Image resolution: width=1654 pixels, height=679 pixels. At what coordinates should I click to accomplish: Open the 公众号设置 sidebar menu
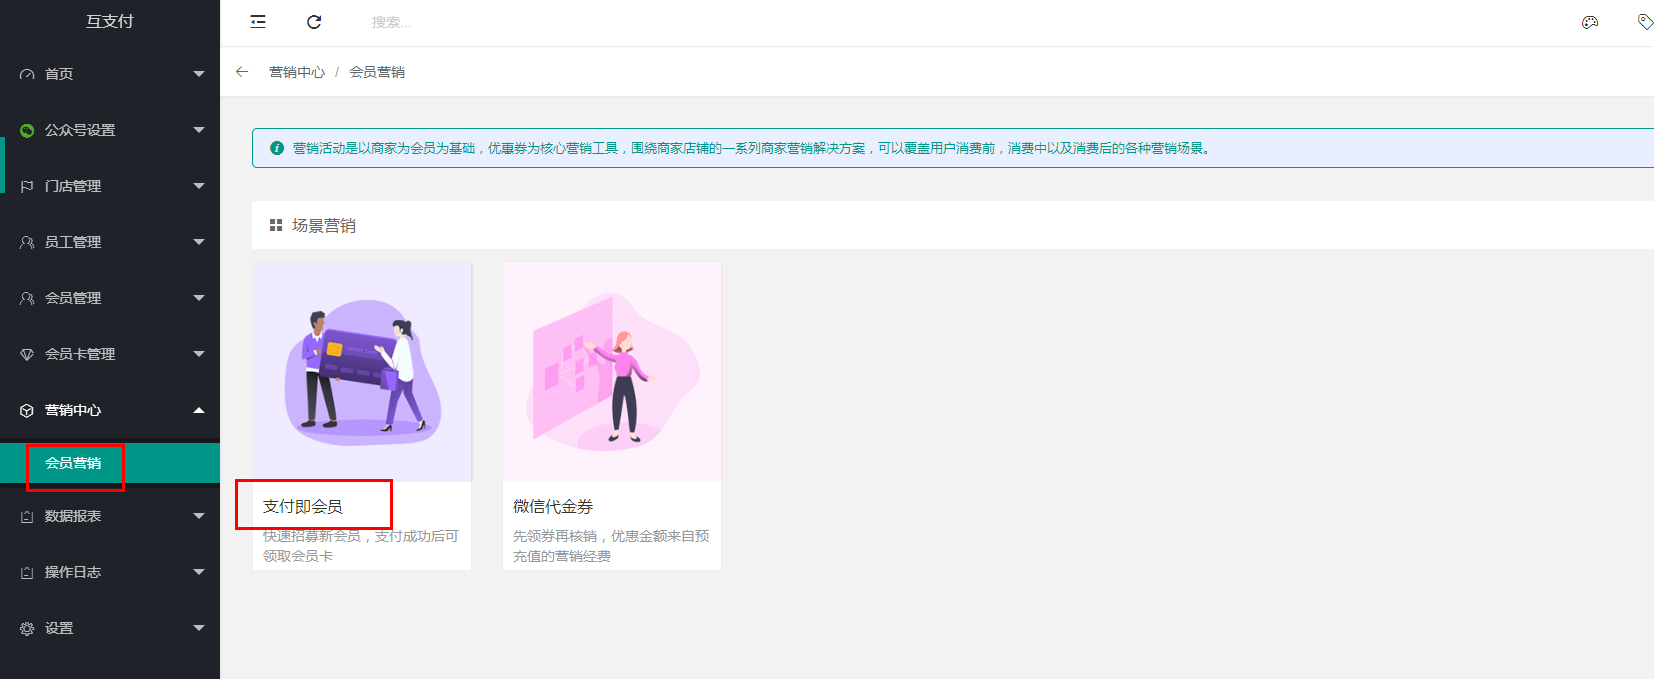click(x=110, y=130)
